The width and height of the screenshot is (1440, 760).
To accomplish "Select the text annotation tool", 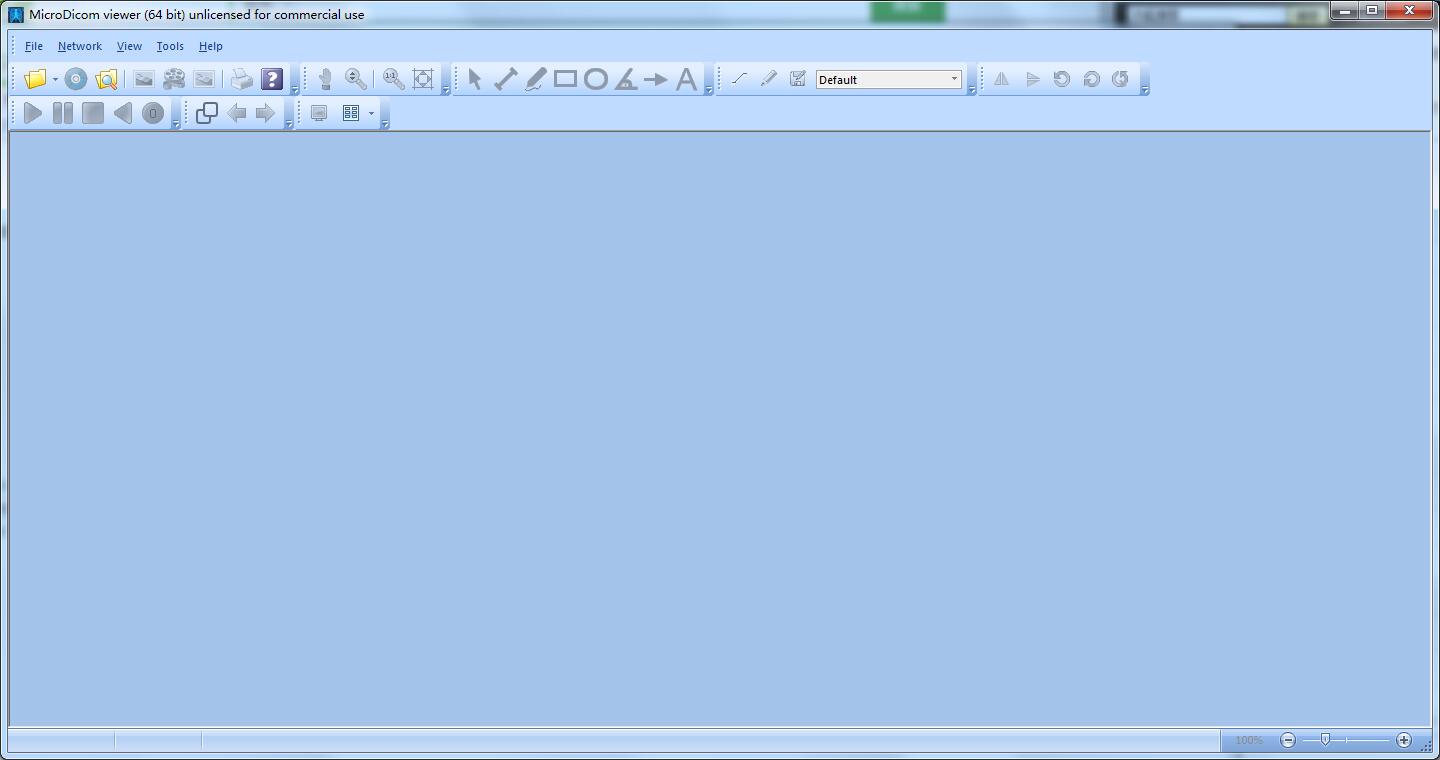I will [x=686, y=79].
